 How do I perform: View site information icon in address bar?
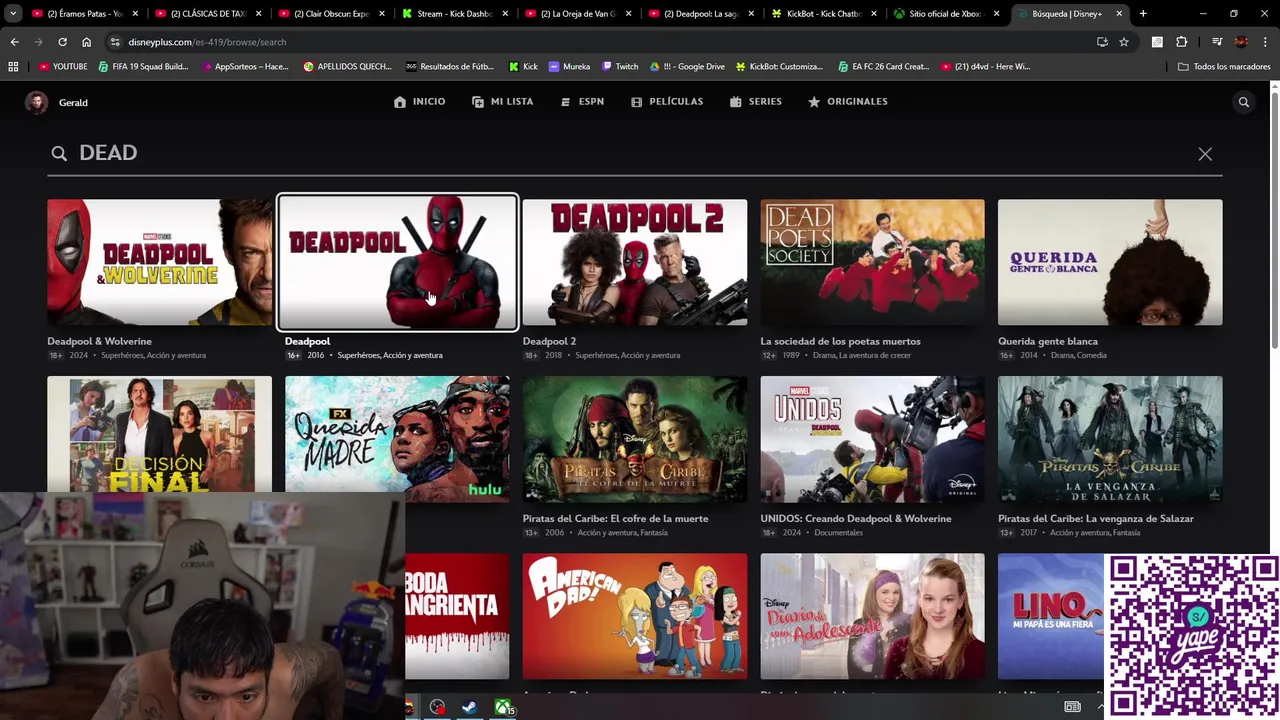coord(115,42)
